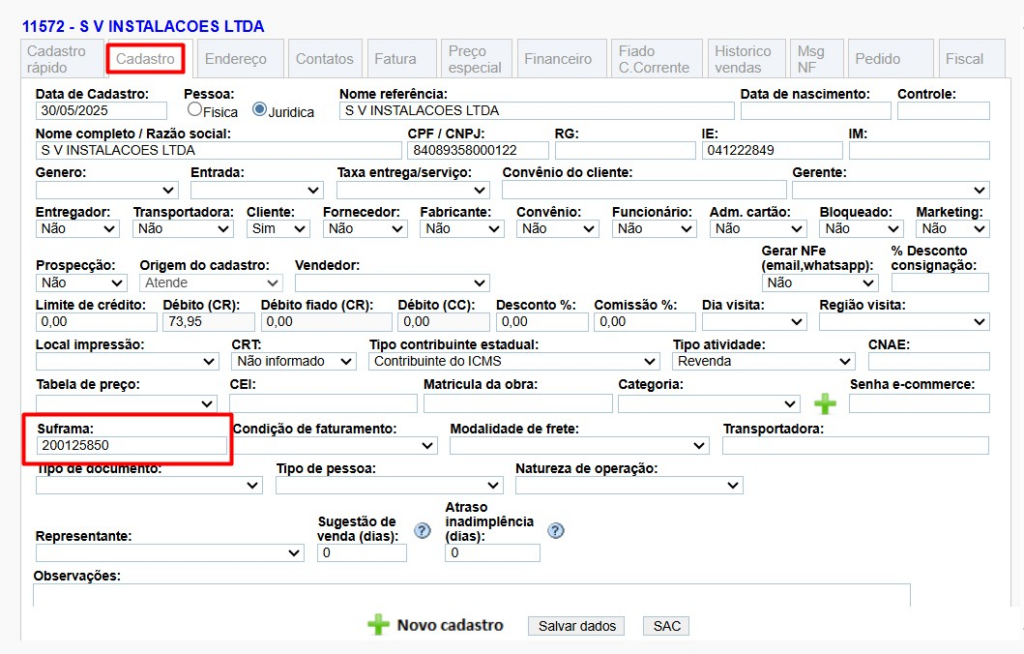Open the Modalidade de frete dropdown
Viewport: 1024px width, 654px height.
pos(578,445)
